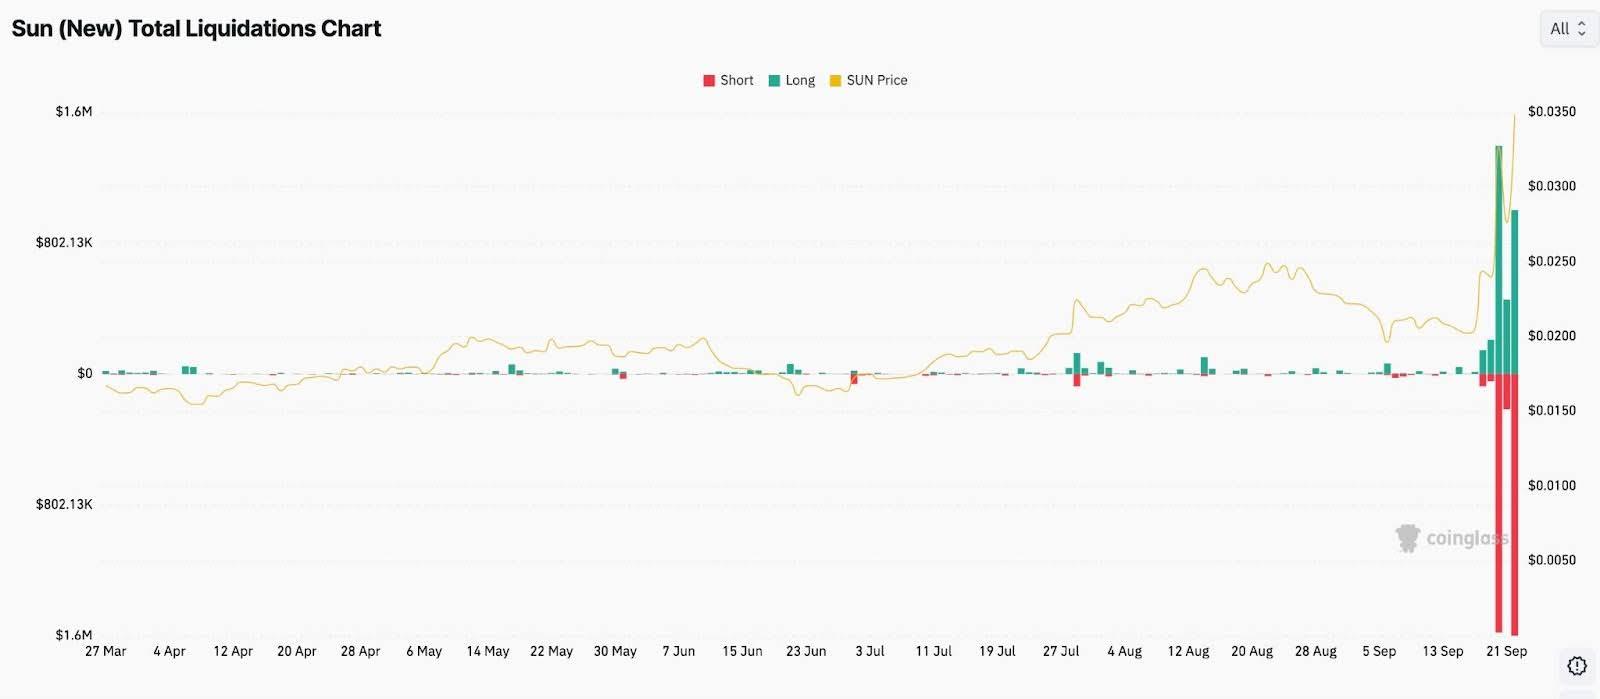
Task: Click the 12 Aug date axis label
Action: [1188, 651]
